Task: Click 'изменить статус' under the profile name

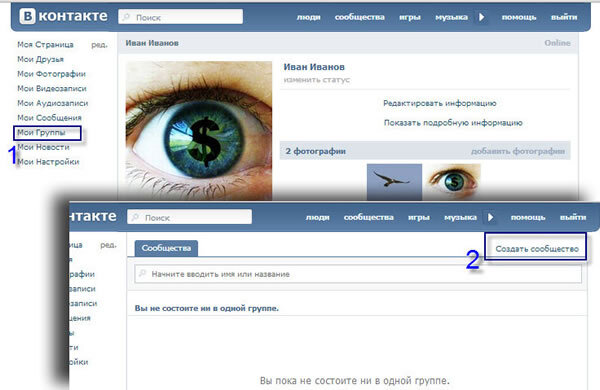Action: pyautogui.click(x=316, y=80)
